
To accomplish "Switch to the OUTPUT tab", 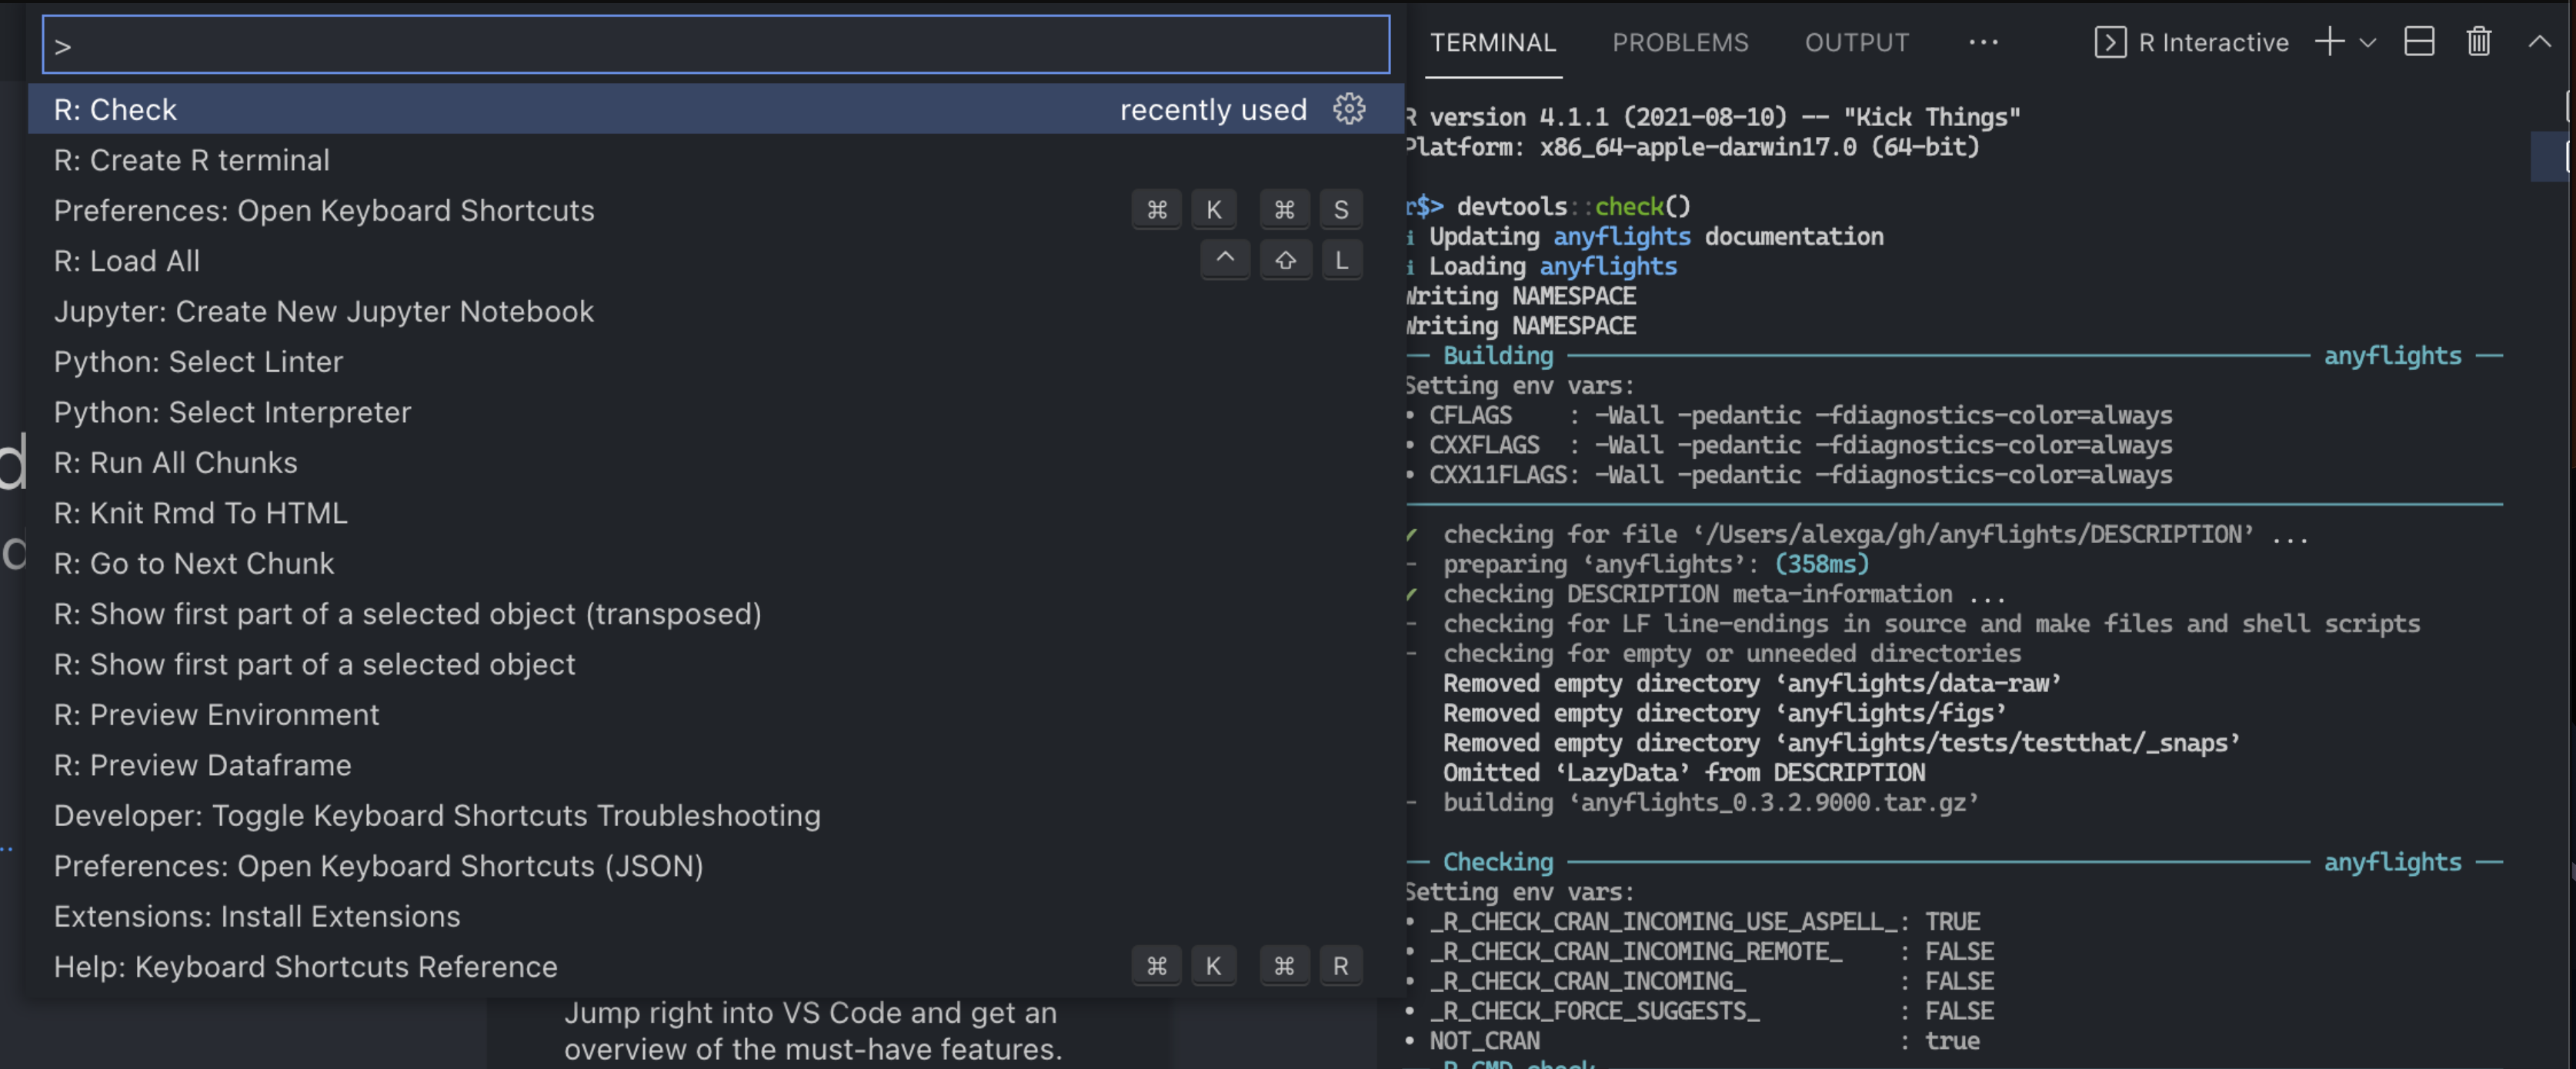I will pyautogui.click(x=1856, y=42).
